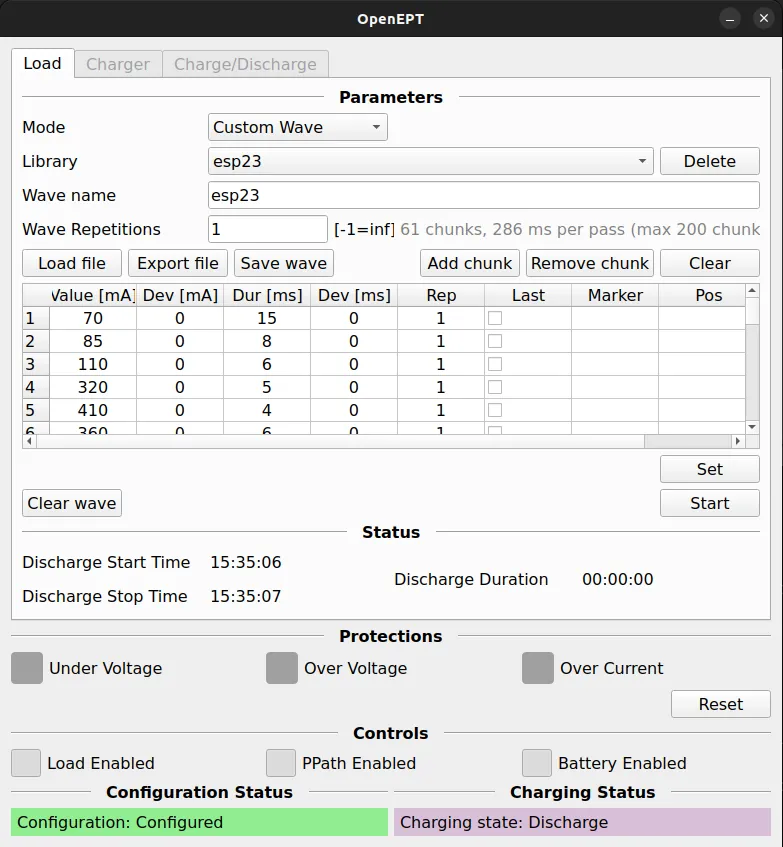Image resolution: width=783 pixels, height=847 pixels.
Task: Toggle the Battery Enabled control
Action: pos(537,763)
